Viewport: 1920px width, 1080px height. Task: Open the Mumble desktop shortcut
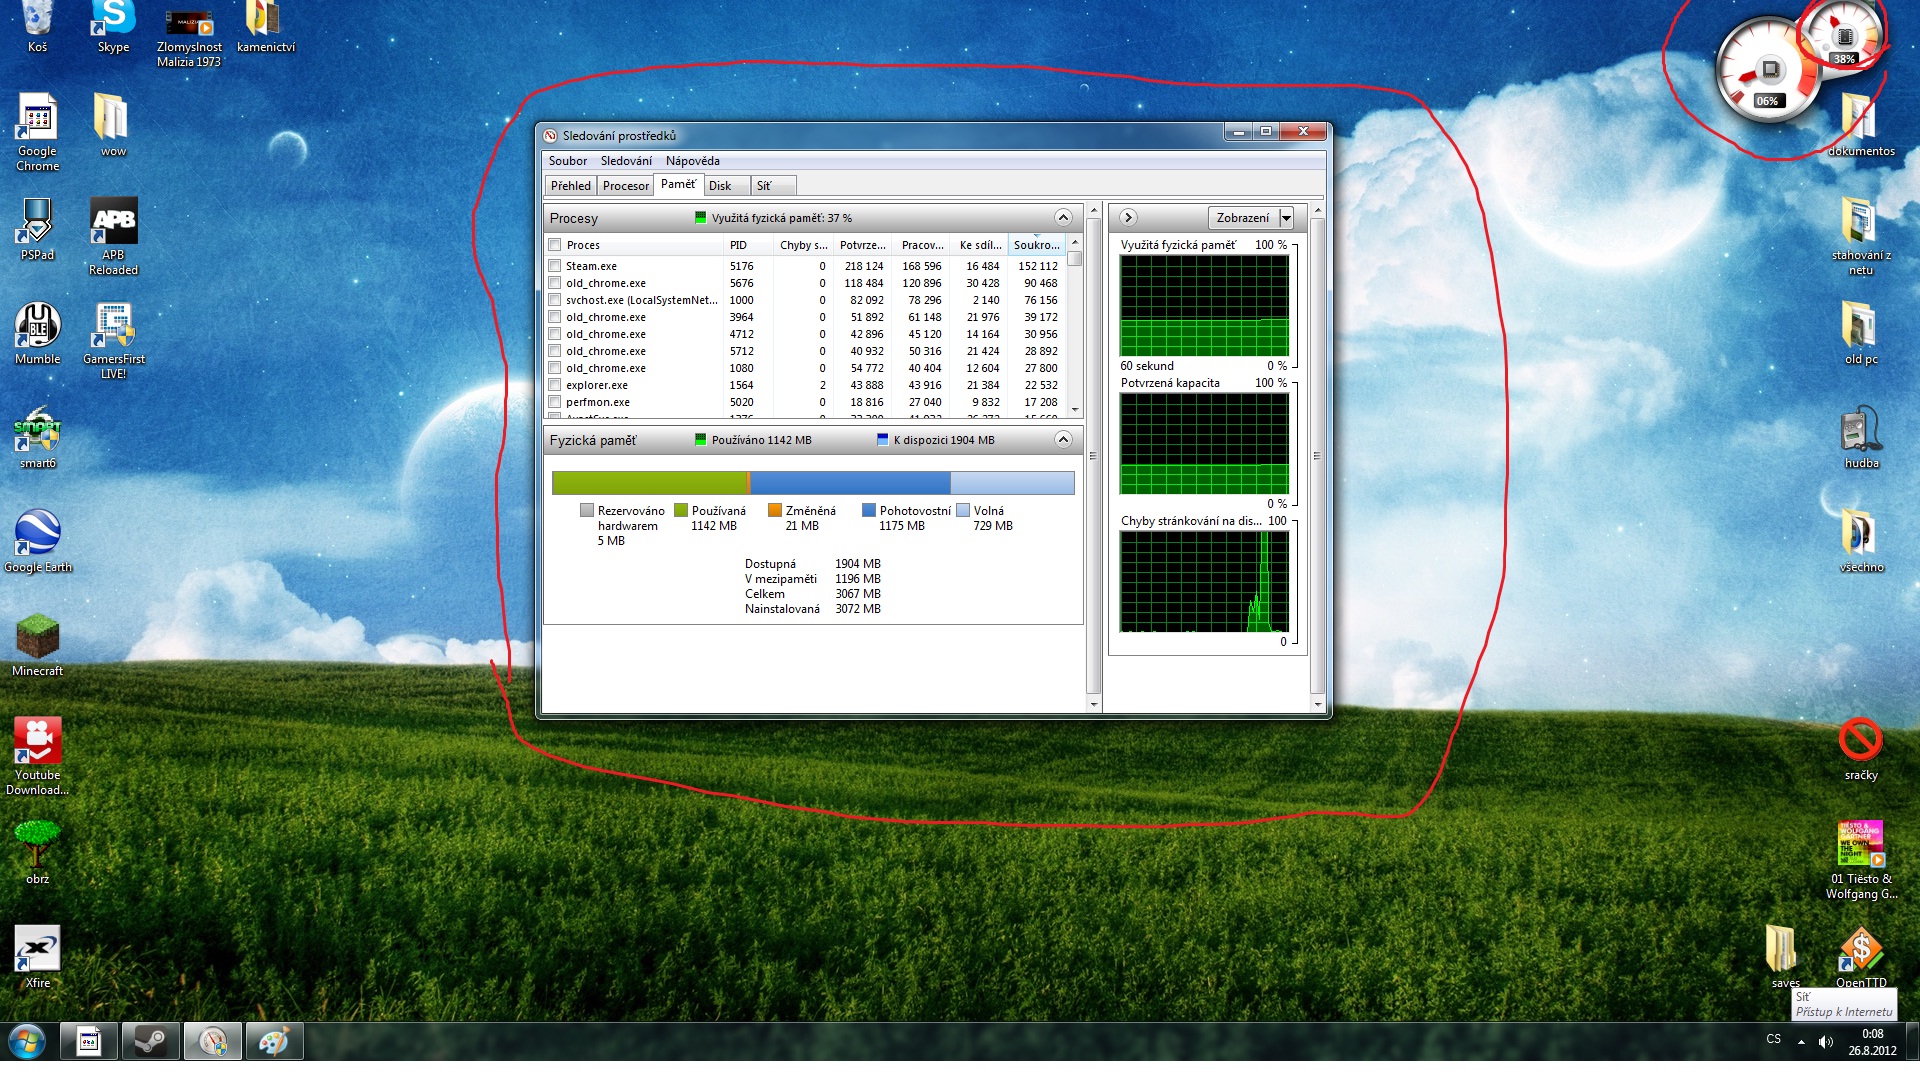click(37, 326)
